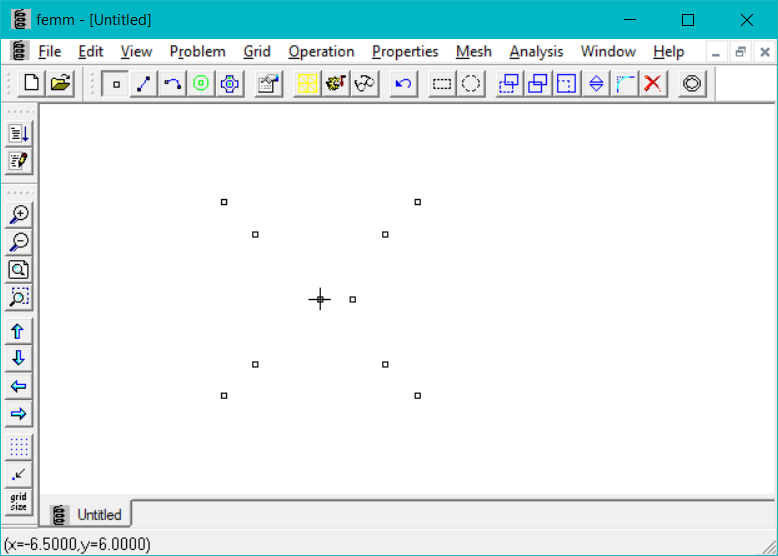Viewport: 778px width, 556px height.
Task: Open the File menu
Action: click(49, 52)
